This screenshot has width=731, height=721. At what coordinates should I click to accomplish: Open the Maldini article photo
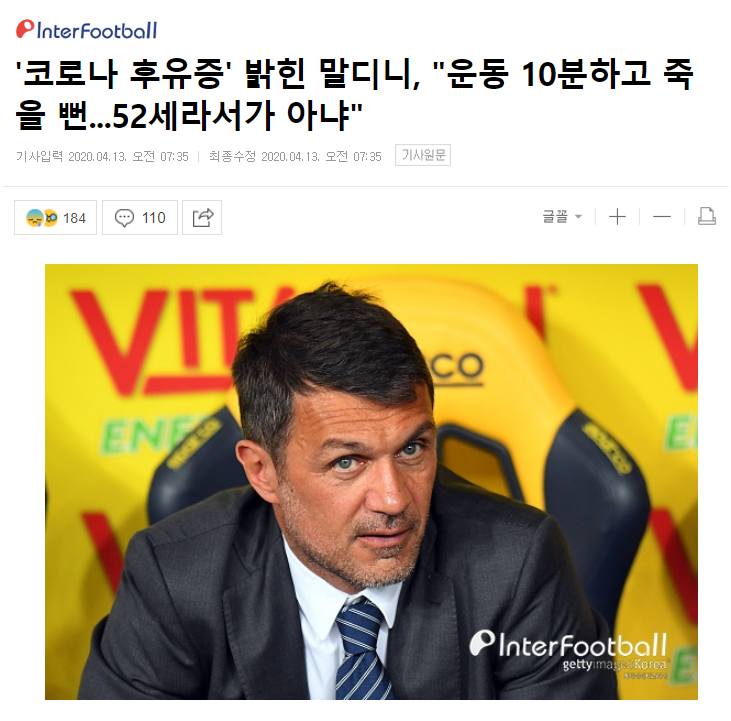click(x=371, y=481)
